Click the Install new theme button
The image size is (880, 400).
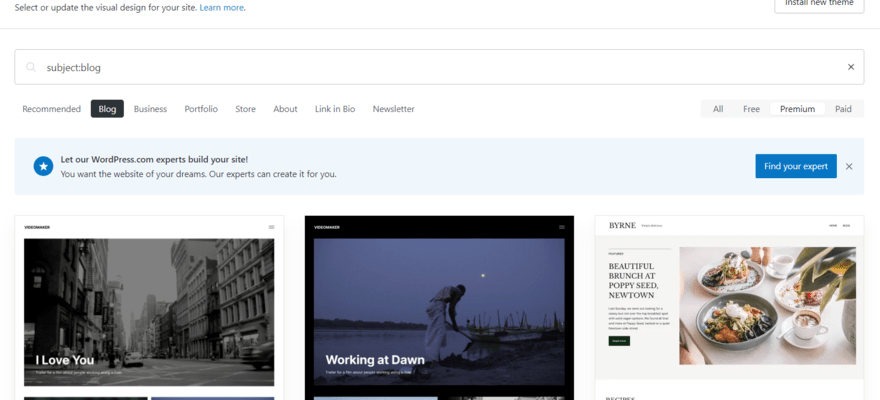click(819, 3)
